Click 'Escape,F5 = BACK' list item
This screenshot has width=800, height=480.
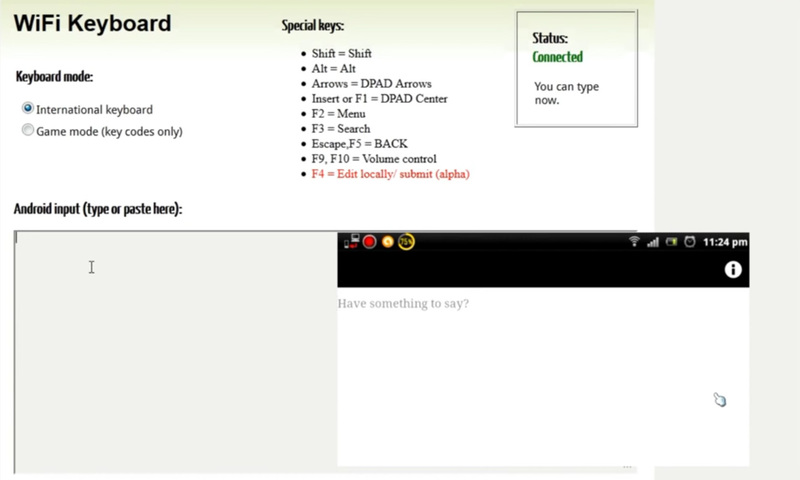pos(360,144)
